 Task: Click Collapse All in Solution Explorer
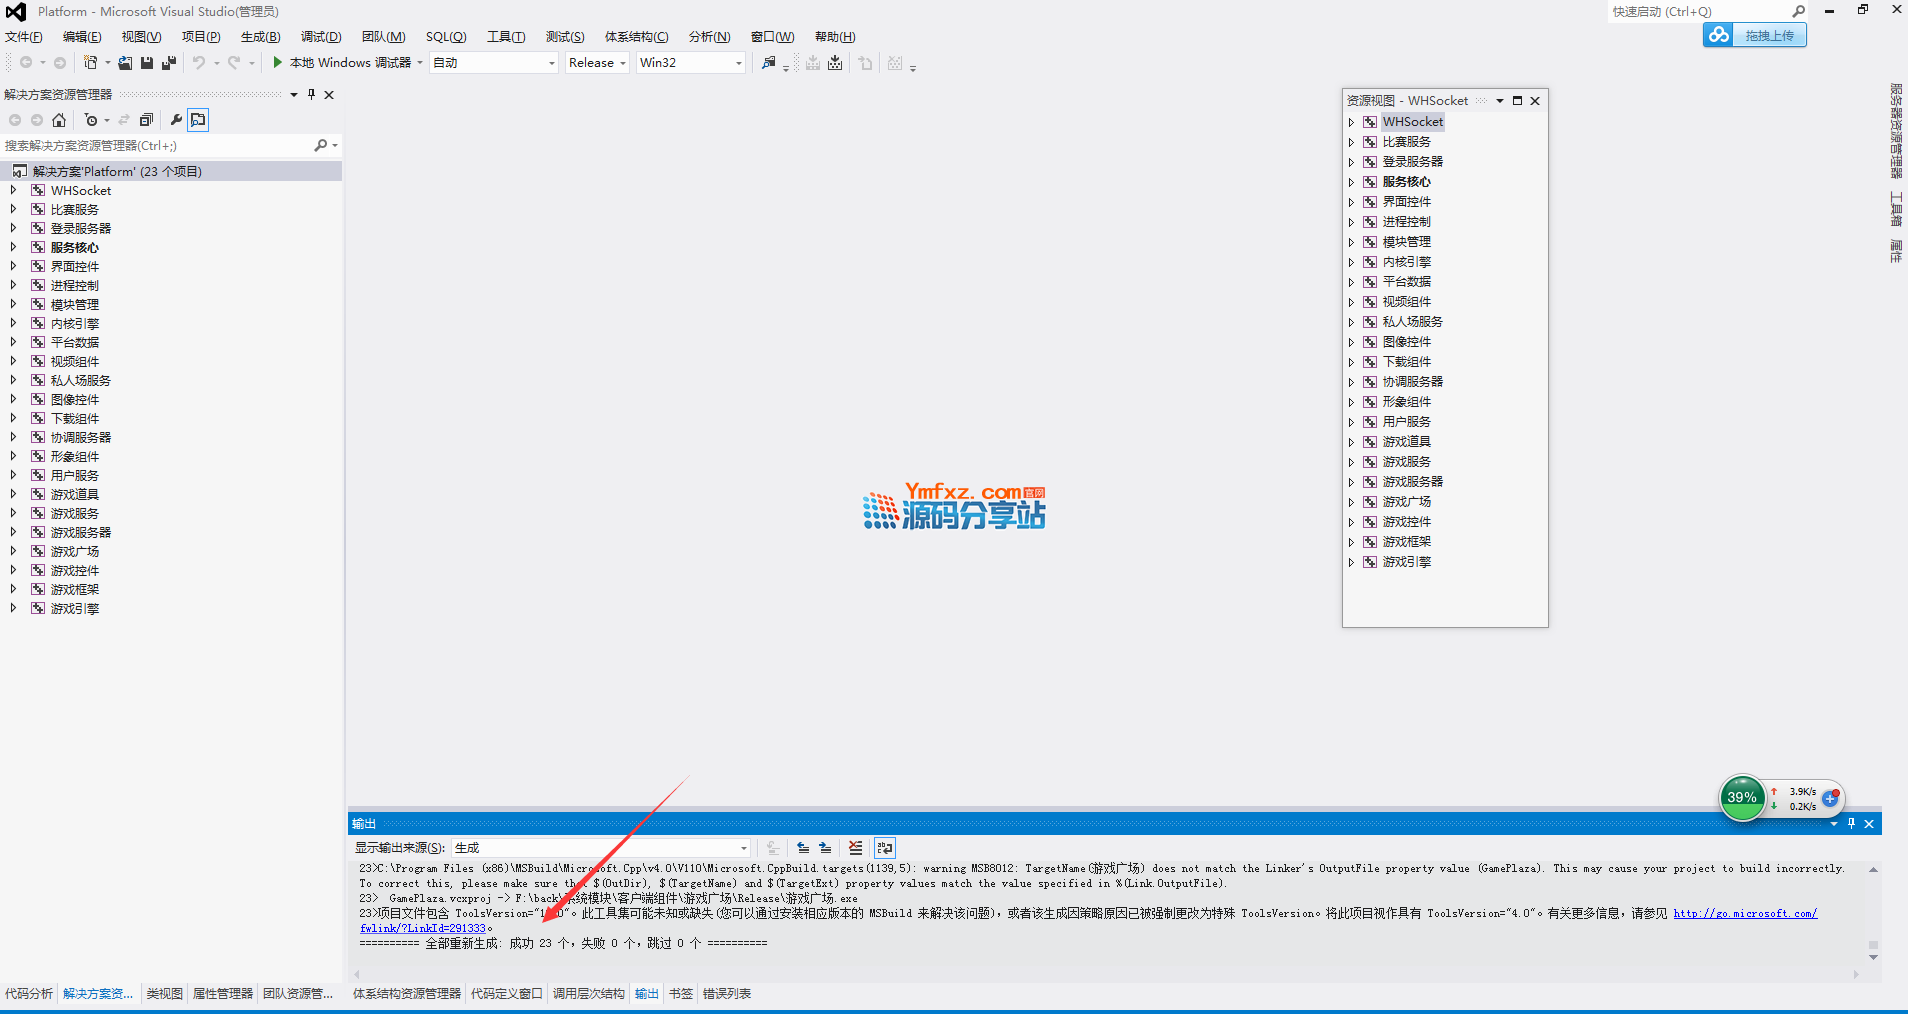coord(146,120)
